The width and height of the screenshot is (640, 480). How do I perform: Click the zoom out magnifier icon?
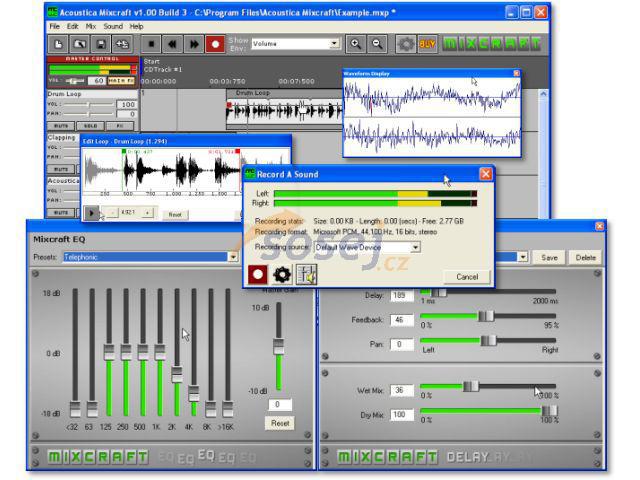tap(377, 44)
